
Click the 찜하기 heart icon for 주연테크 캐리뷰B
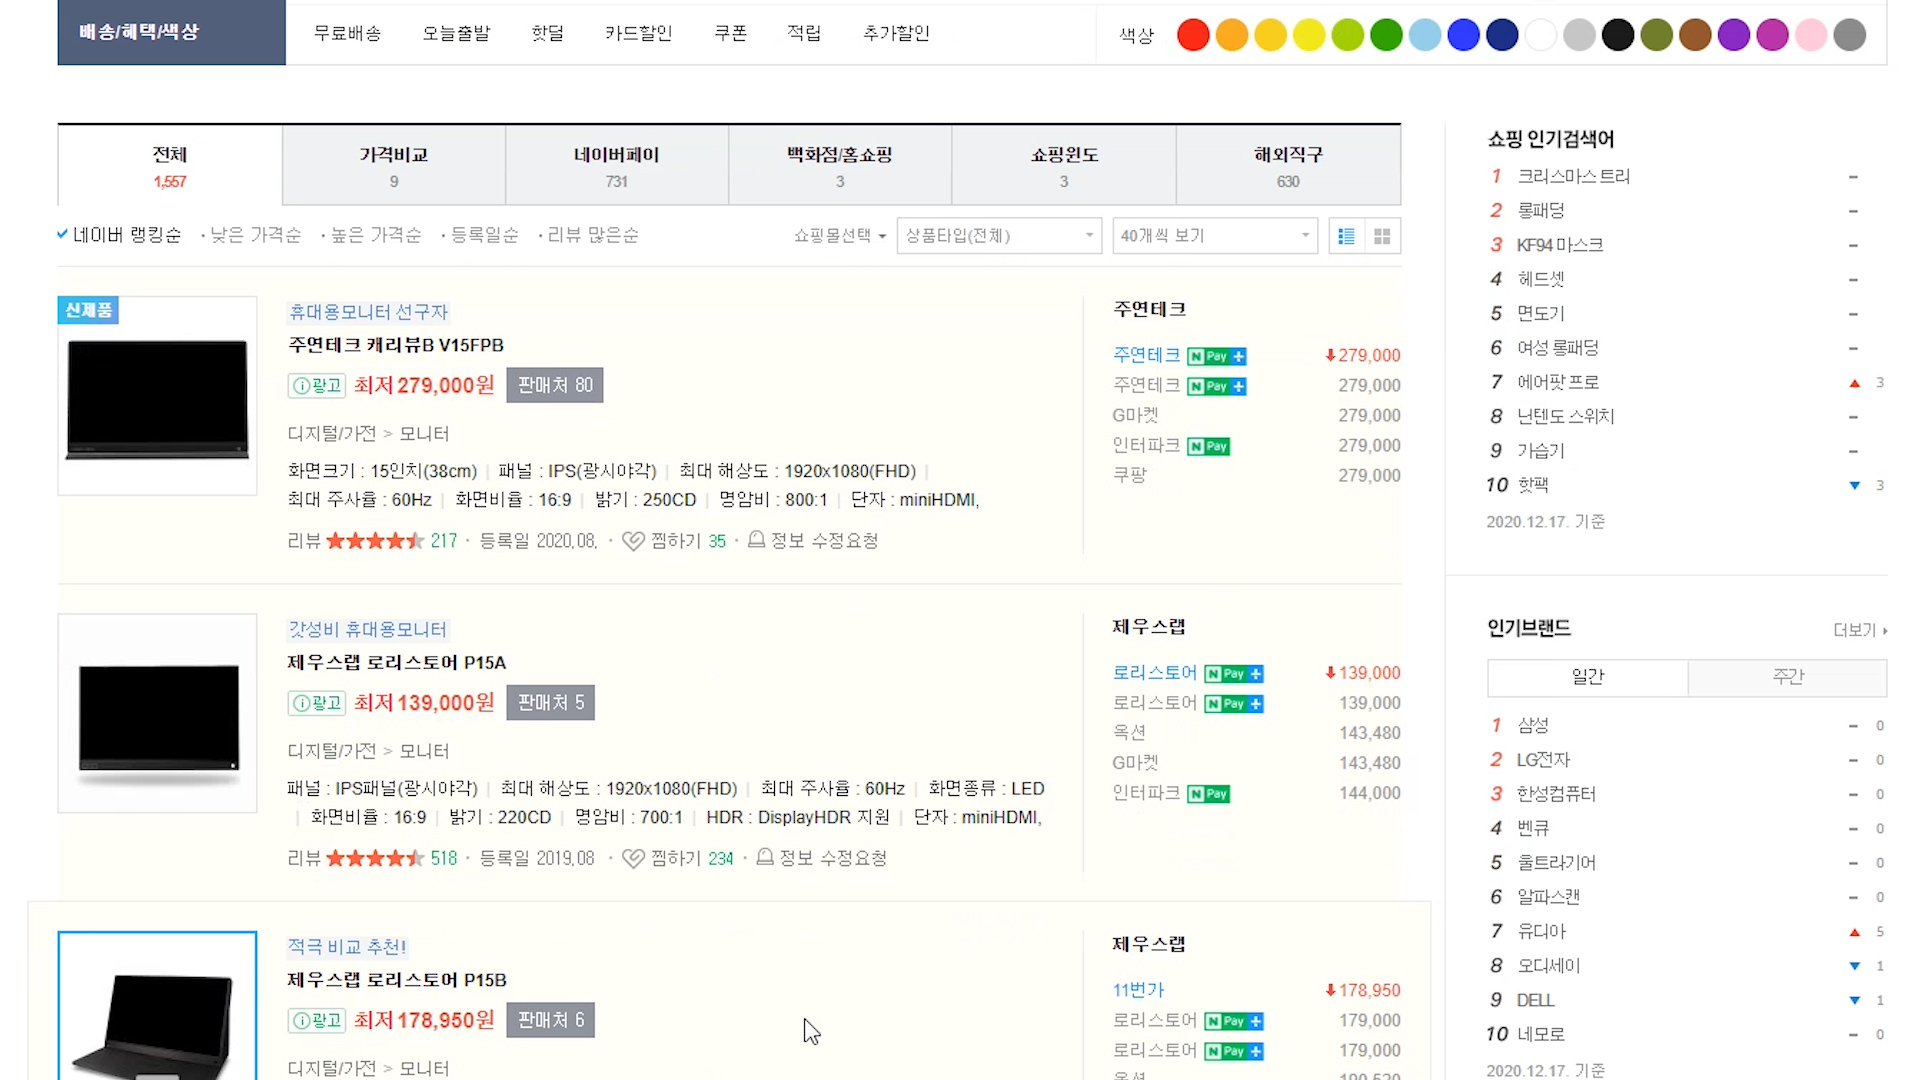click(633, 541)
